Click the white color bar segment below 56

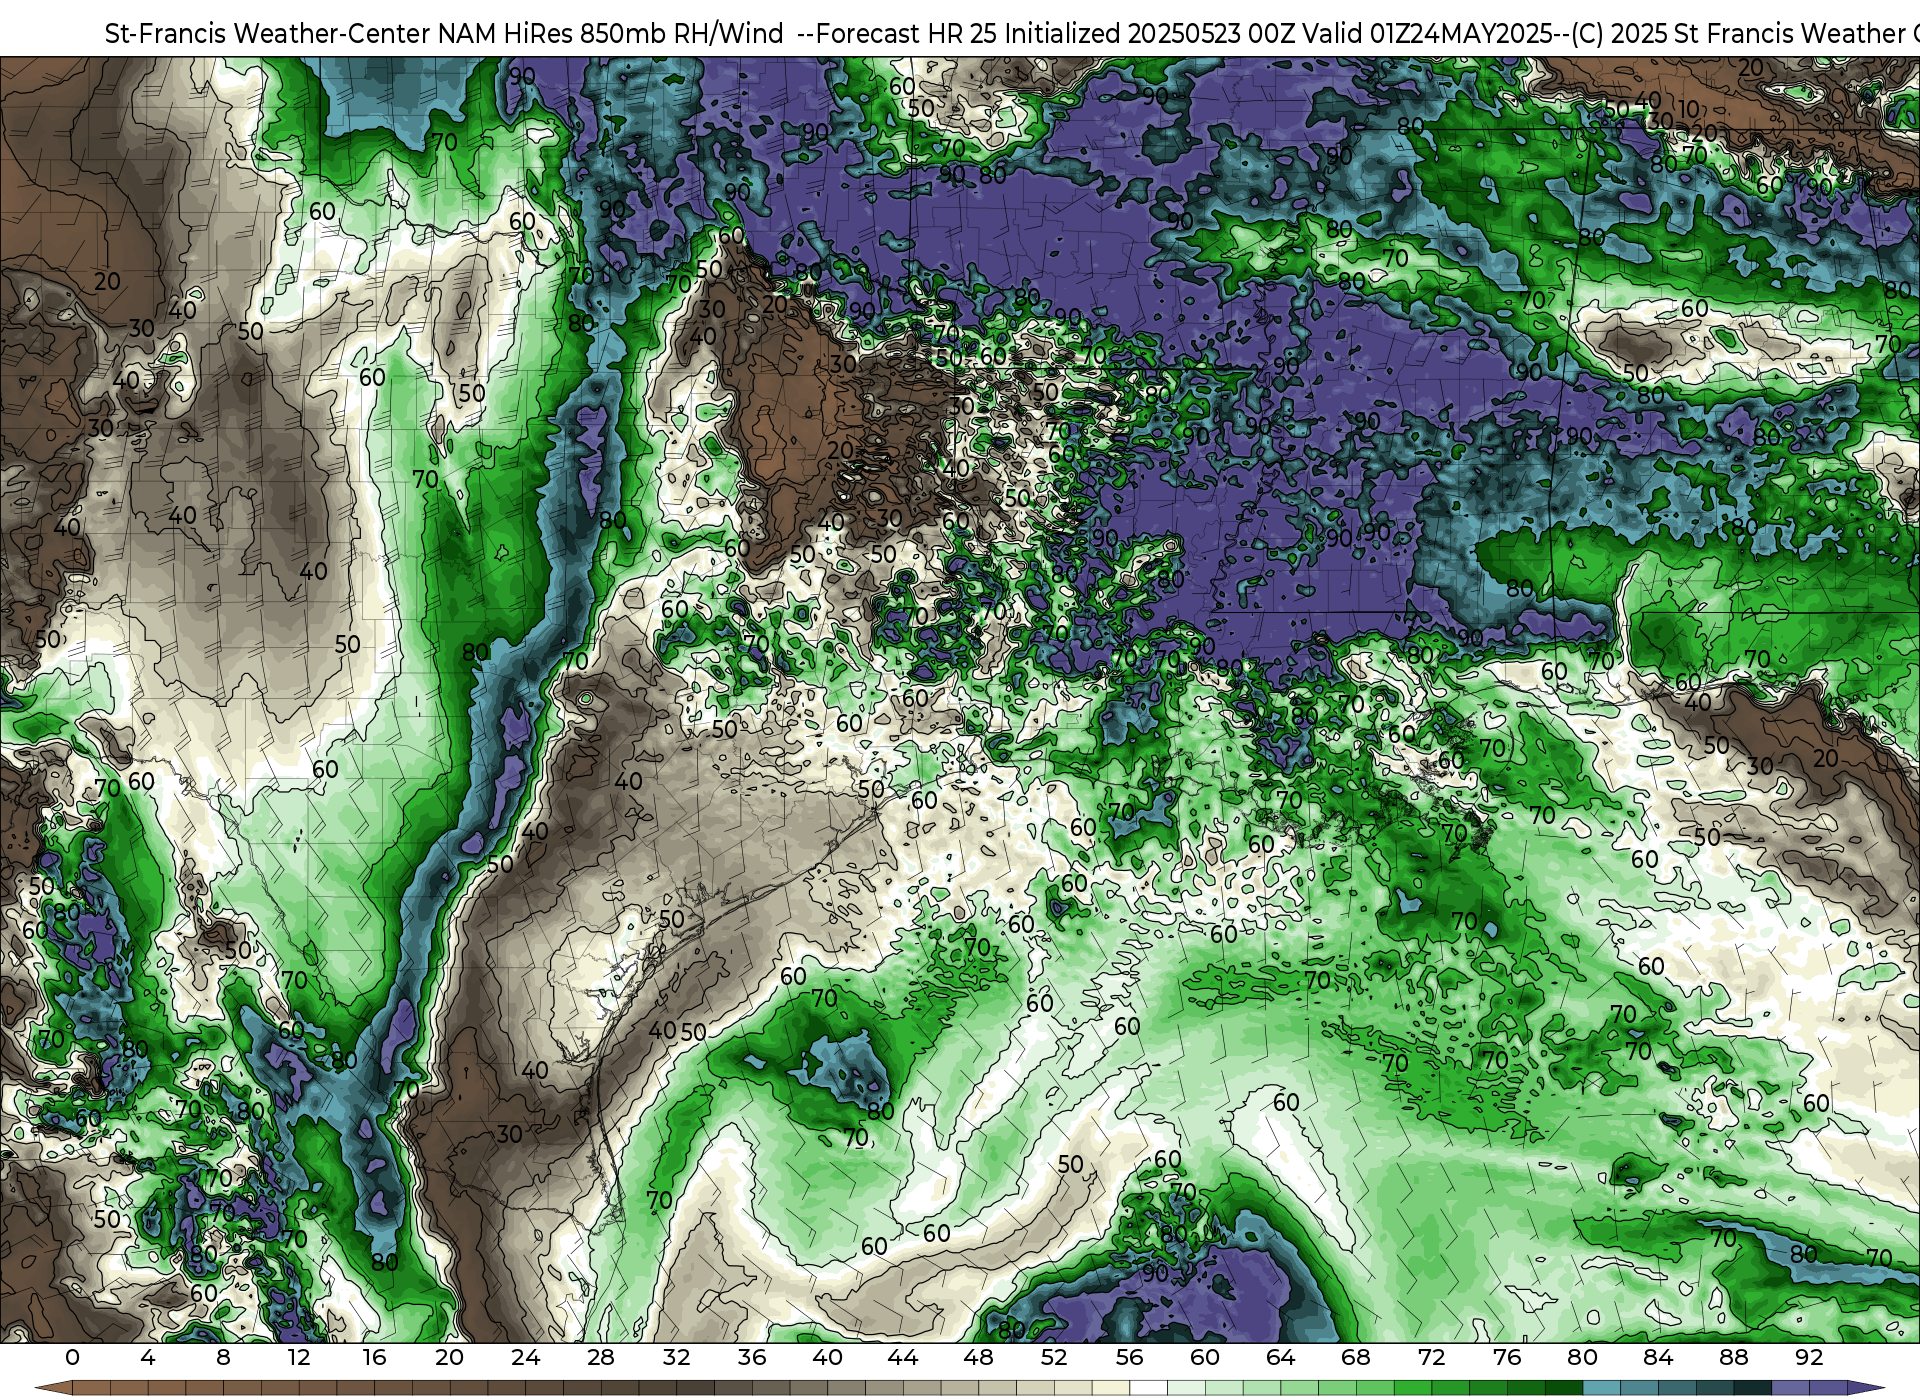pos(1148,1388)
